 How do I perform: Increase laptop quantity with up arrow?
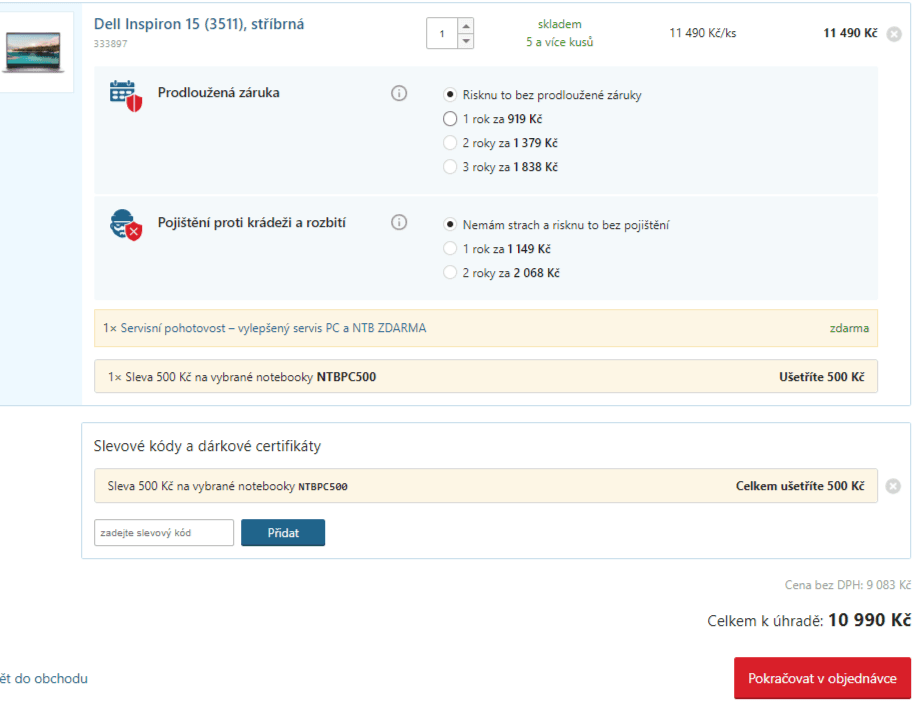(x=466, y=26)
